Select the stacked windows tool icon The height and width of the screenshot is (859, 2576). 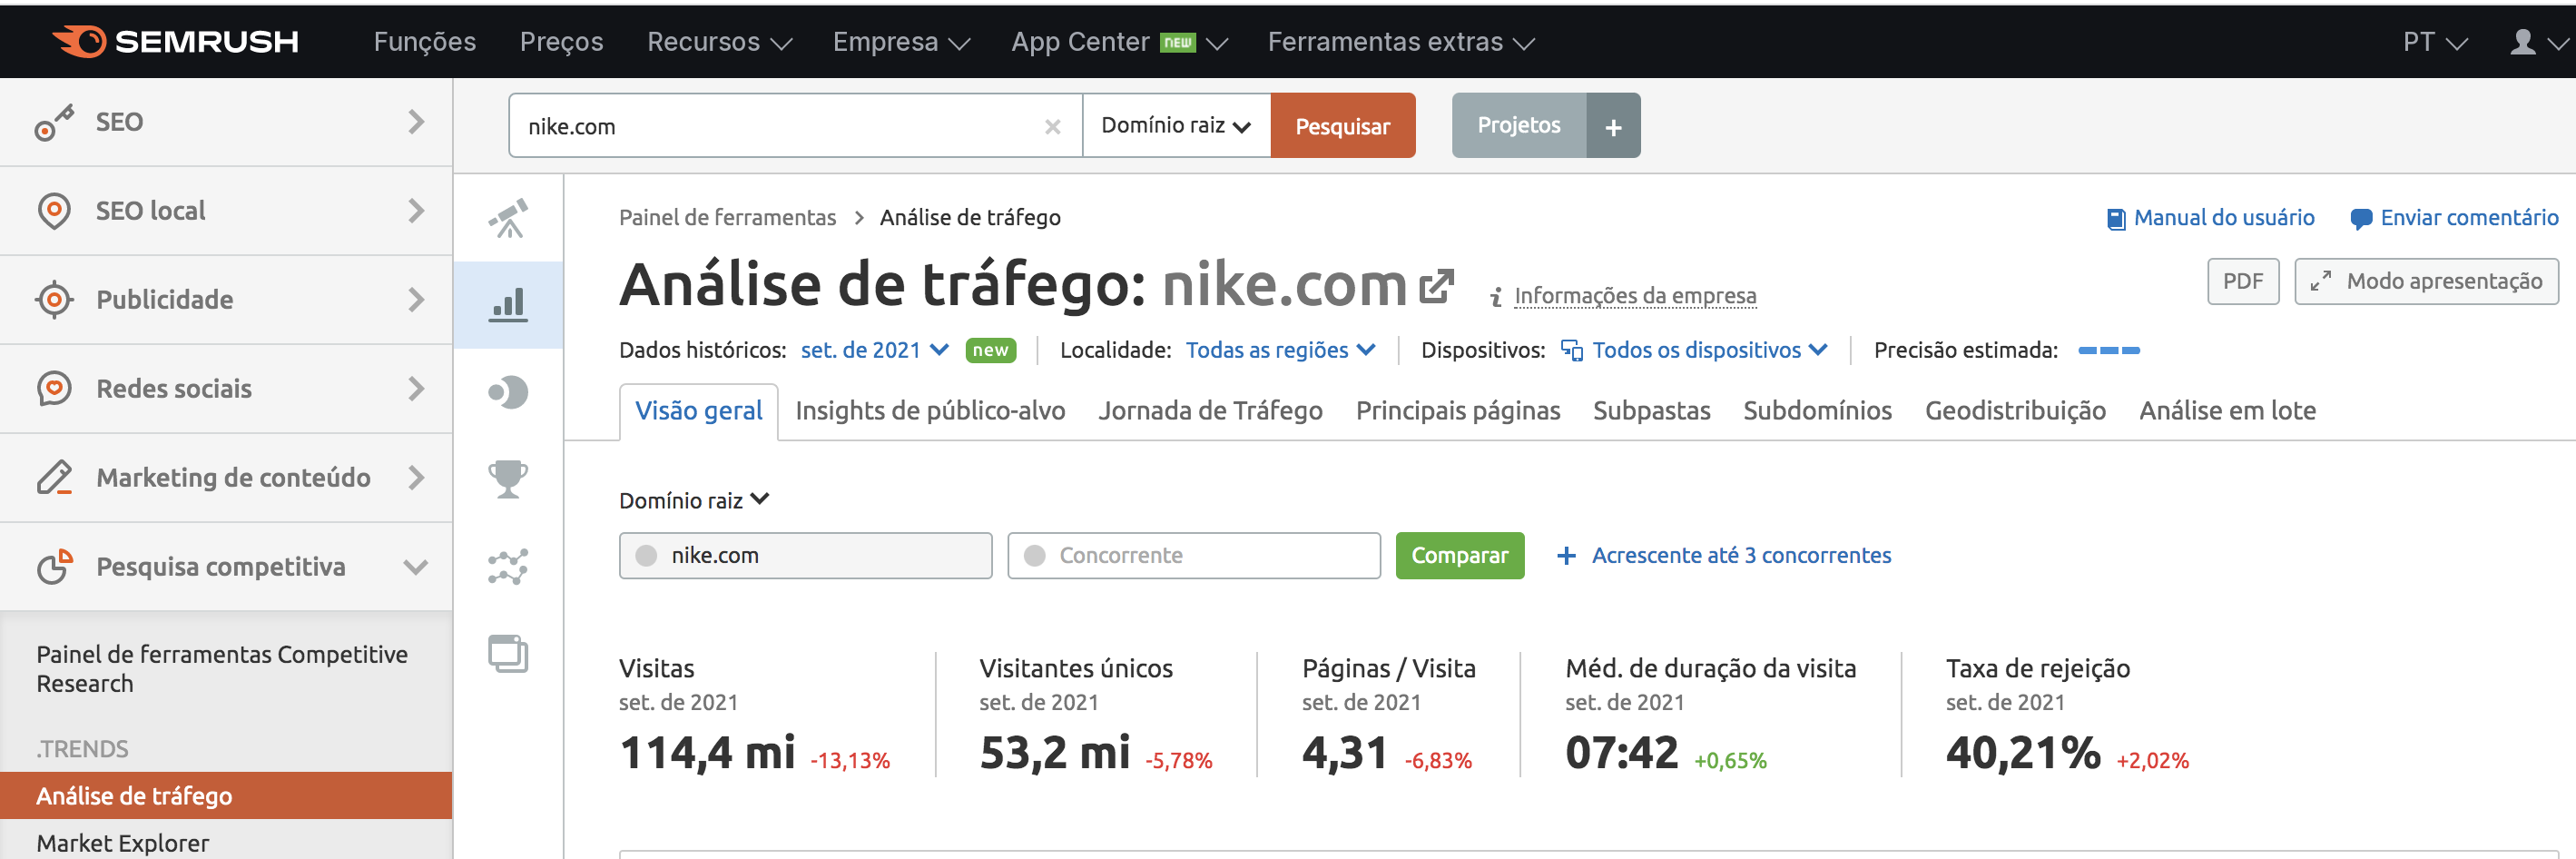(x=509, y=654)
